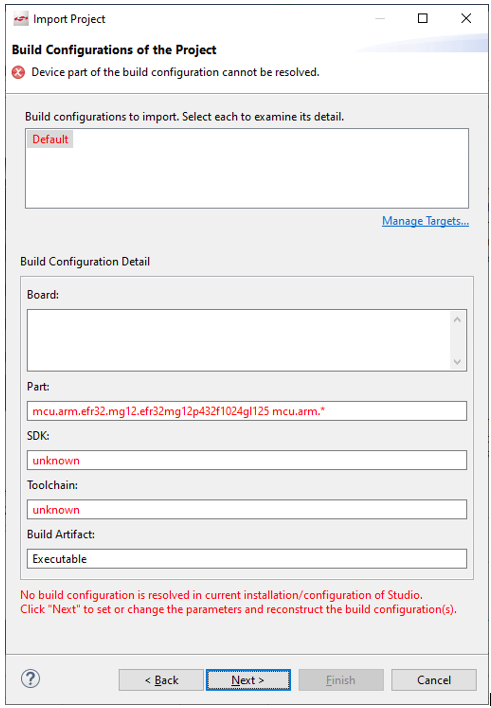This screenshot has height=708, width=491.
Task: Click inside the Board list box
Action: pyautogui.click(x=238, y=340)
